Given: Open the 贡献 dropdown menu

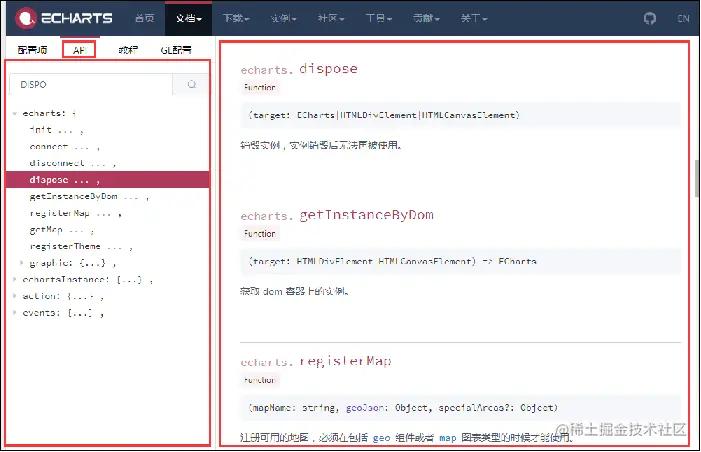Looking at the screenshot, I should (x=426, y=18).
